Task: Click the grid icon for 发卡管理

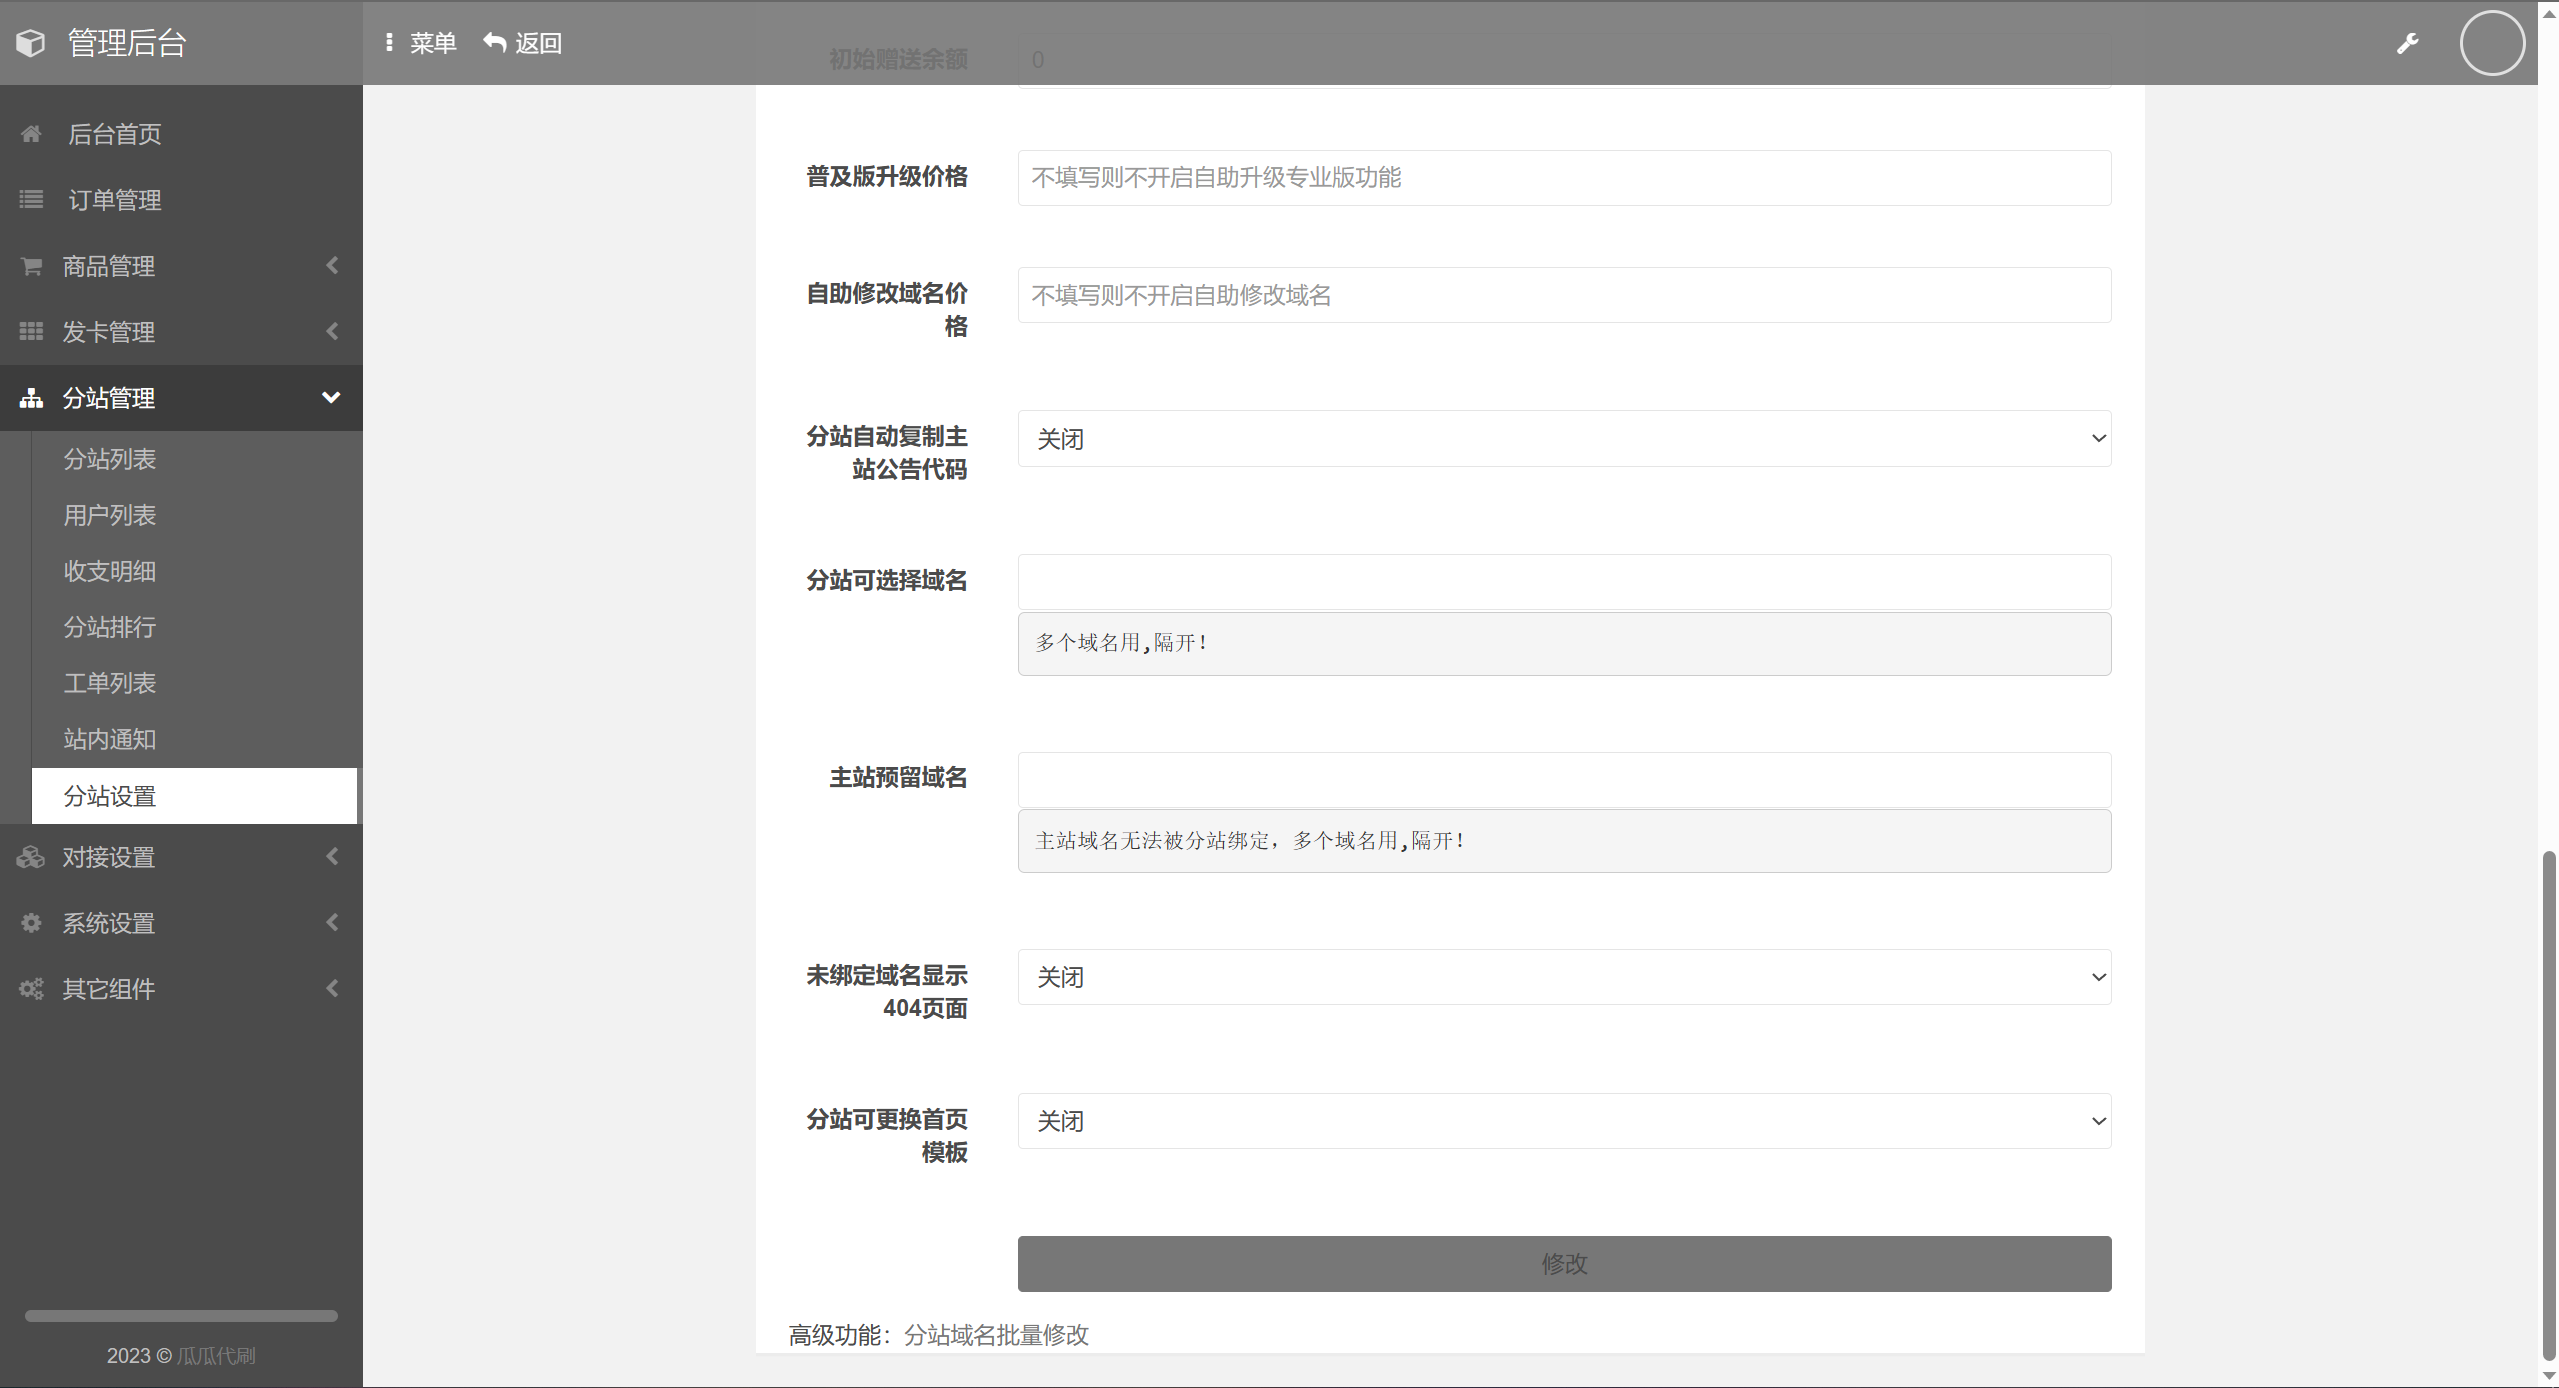Action: coord(31,332)
